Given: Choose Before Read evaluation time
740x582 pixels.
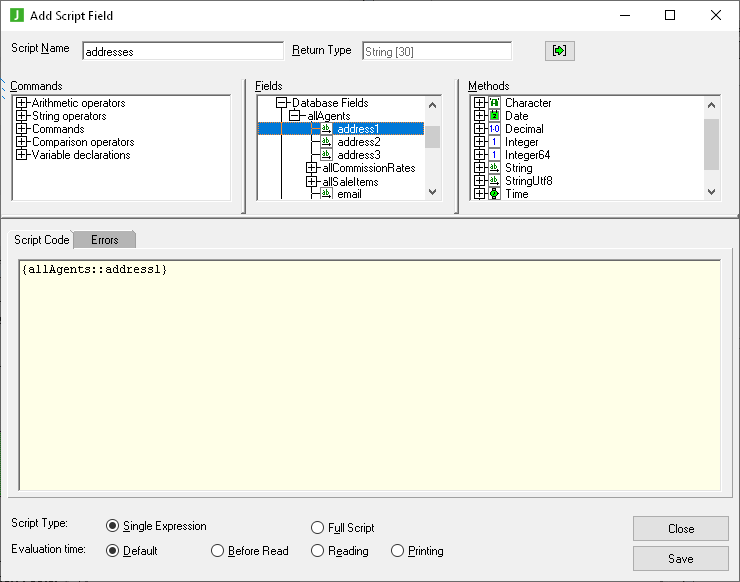Looking at the screenshot, I should coord(218,551).
